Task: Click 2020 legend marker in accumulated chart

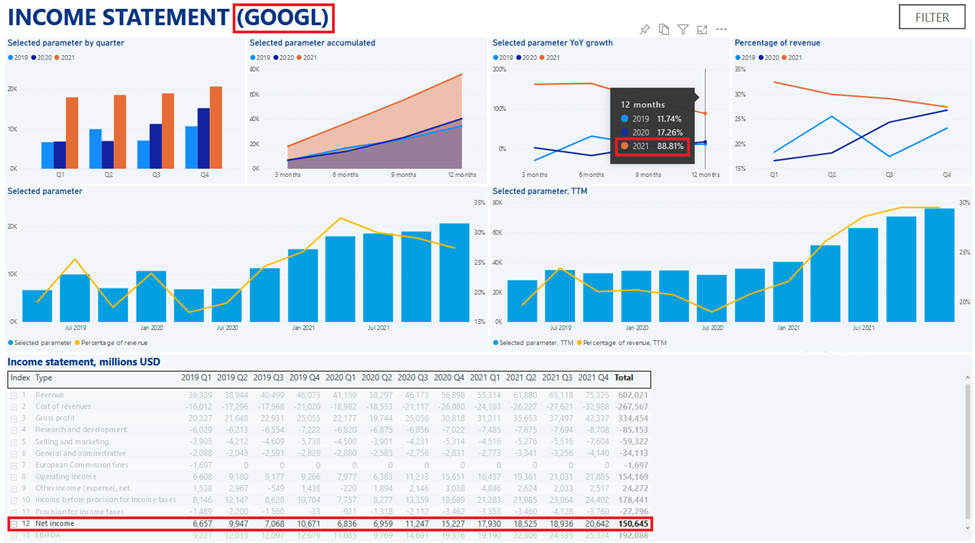Action: point(279,58)
